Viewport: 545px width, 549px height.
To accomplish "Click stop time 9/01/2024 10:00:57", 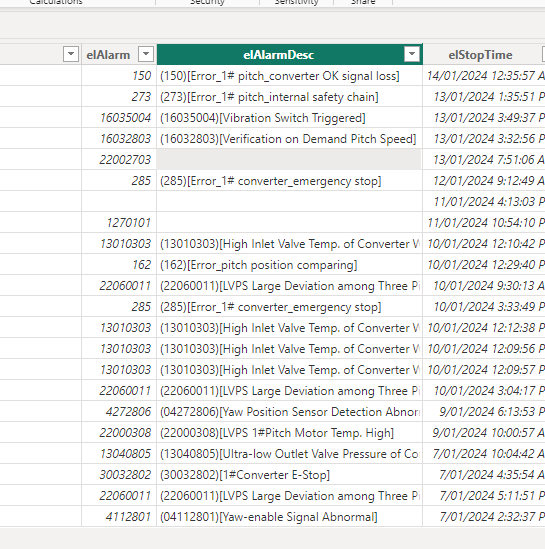I will pos(484,433).
